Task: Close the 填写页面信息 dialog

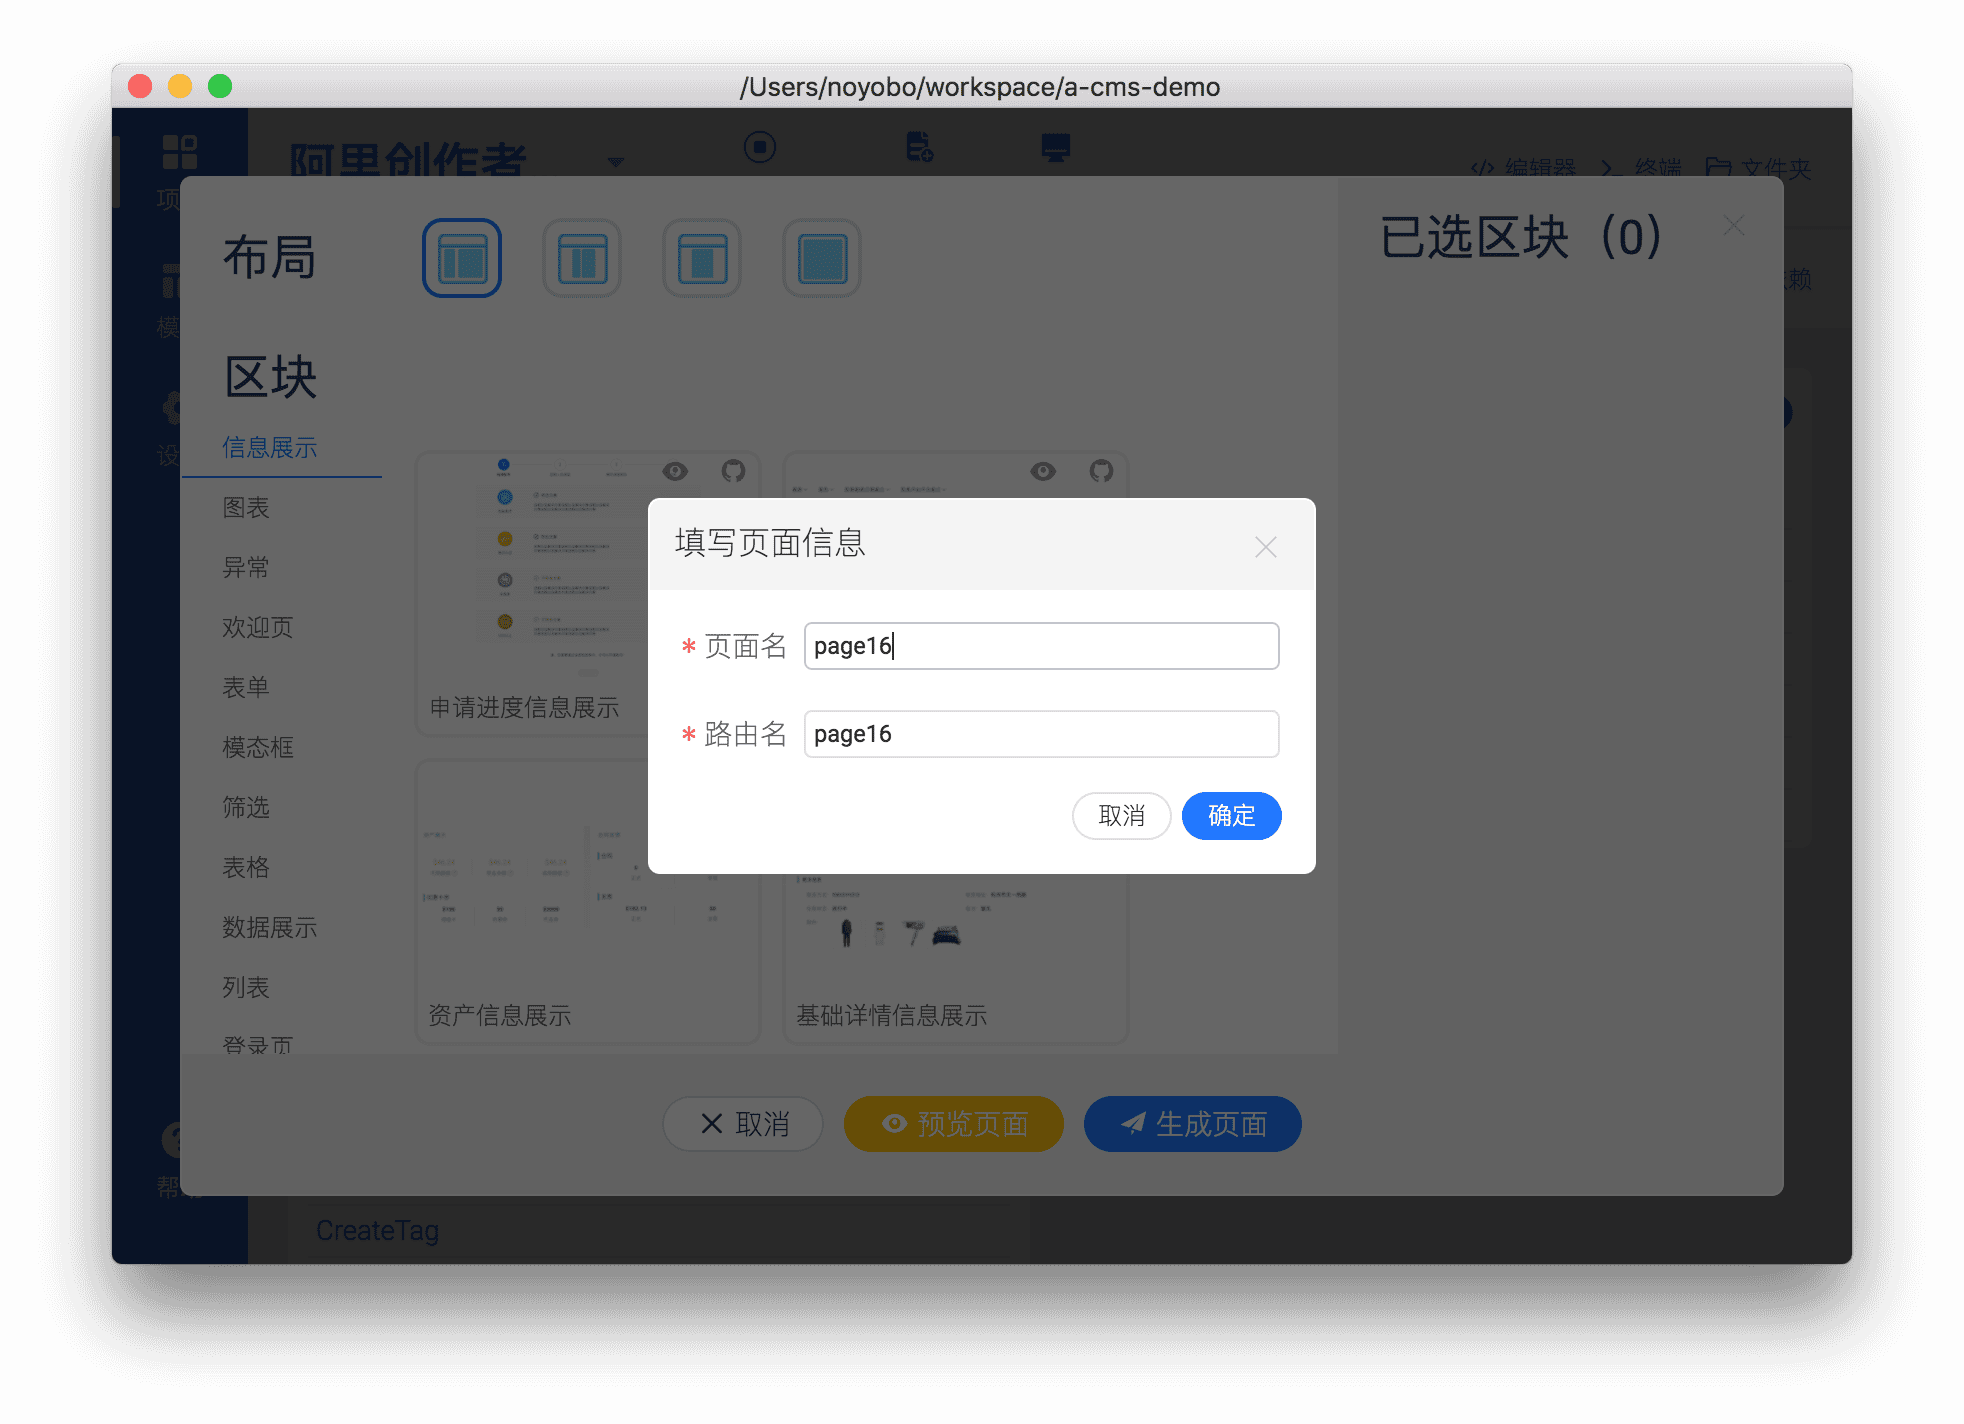Action: click(1265, 547)
